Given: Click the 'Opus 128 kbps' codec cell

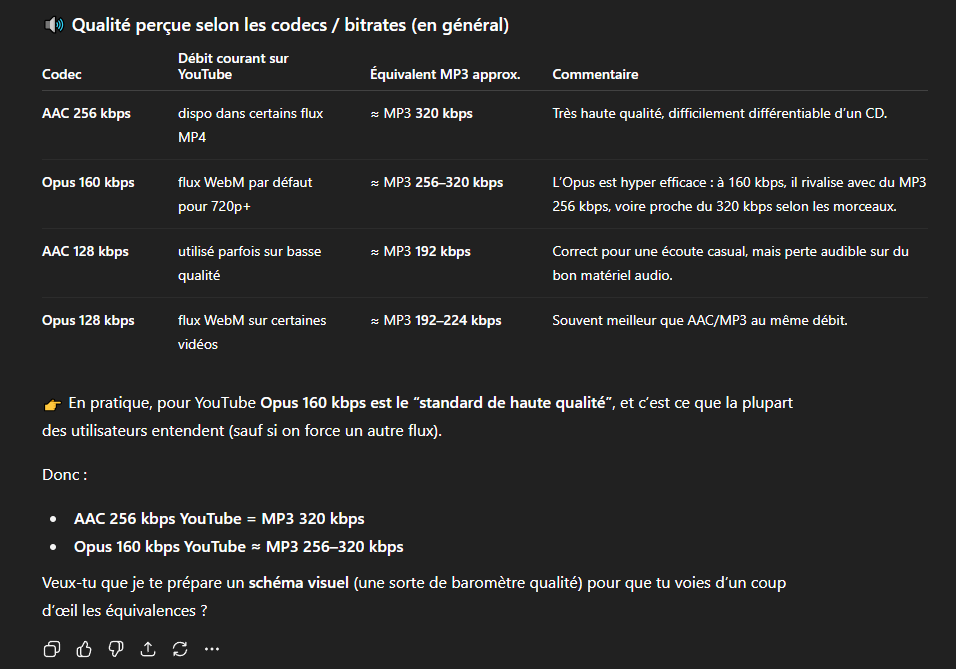Looking at the screenshot, I should (88, 321).
